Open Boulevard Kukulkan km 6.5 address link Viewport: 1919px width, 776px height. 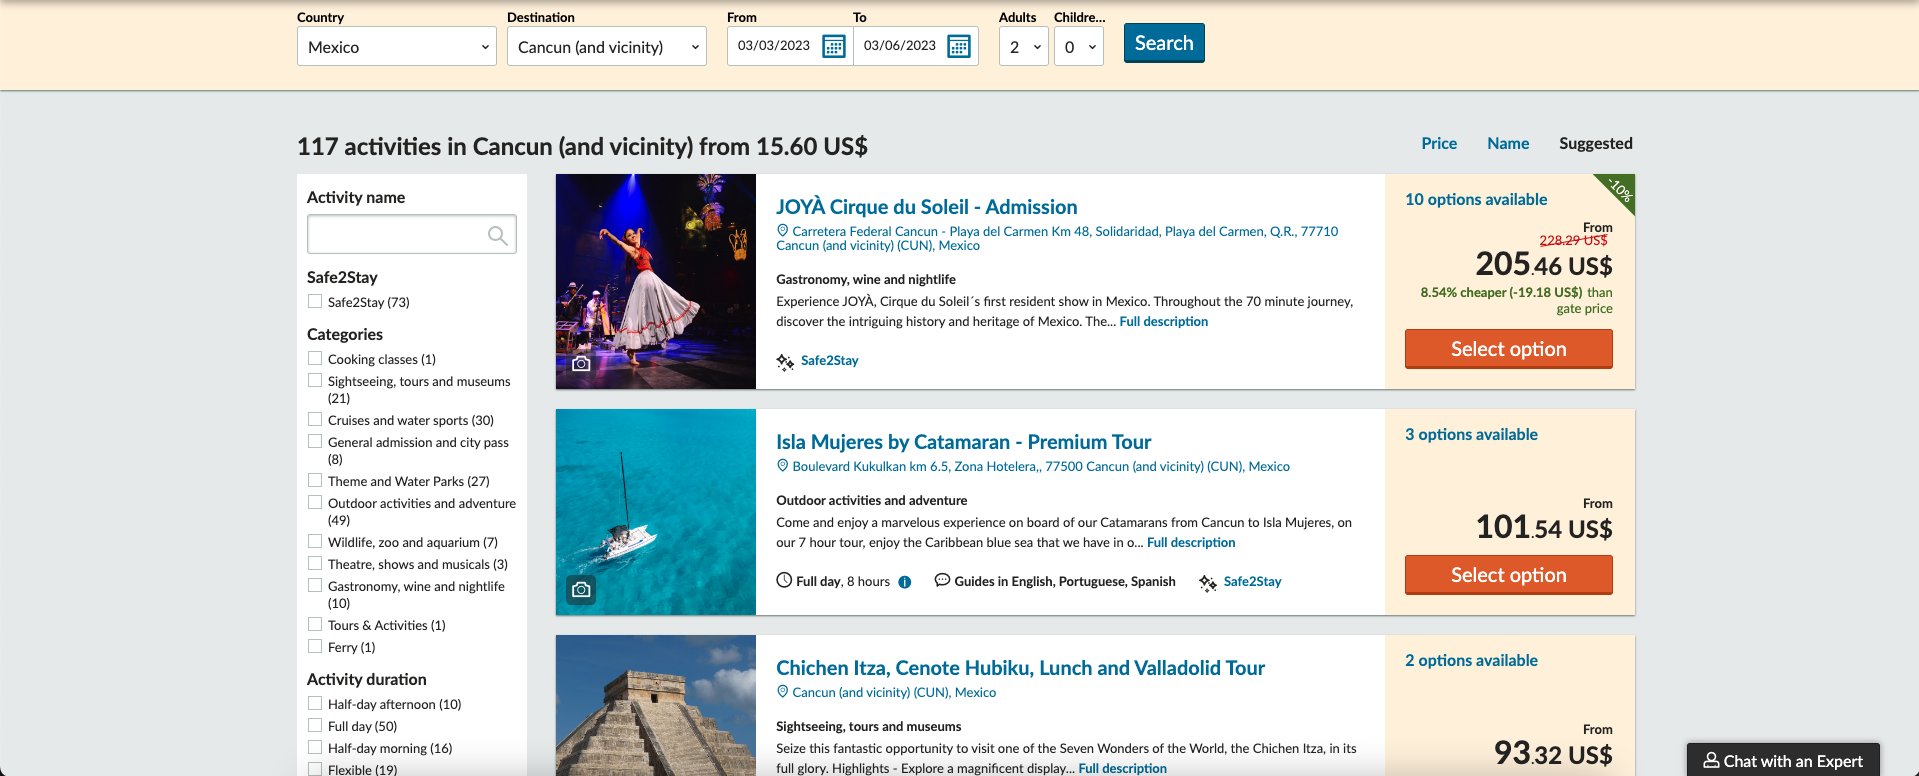click(1041, 466)
